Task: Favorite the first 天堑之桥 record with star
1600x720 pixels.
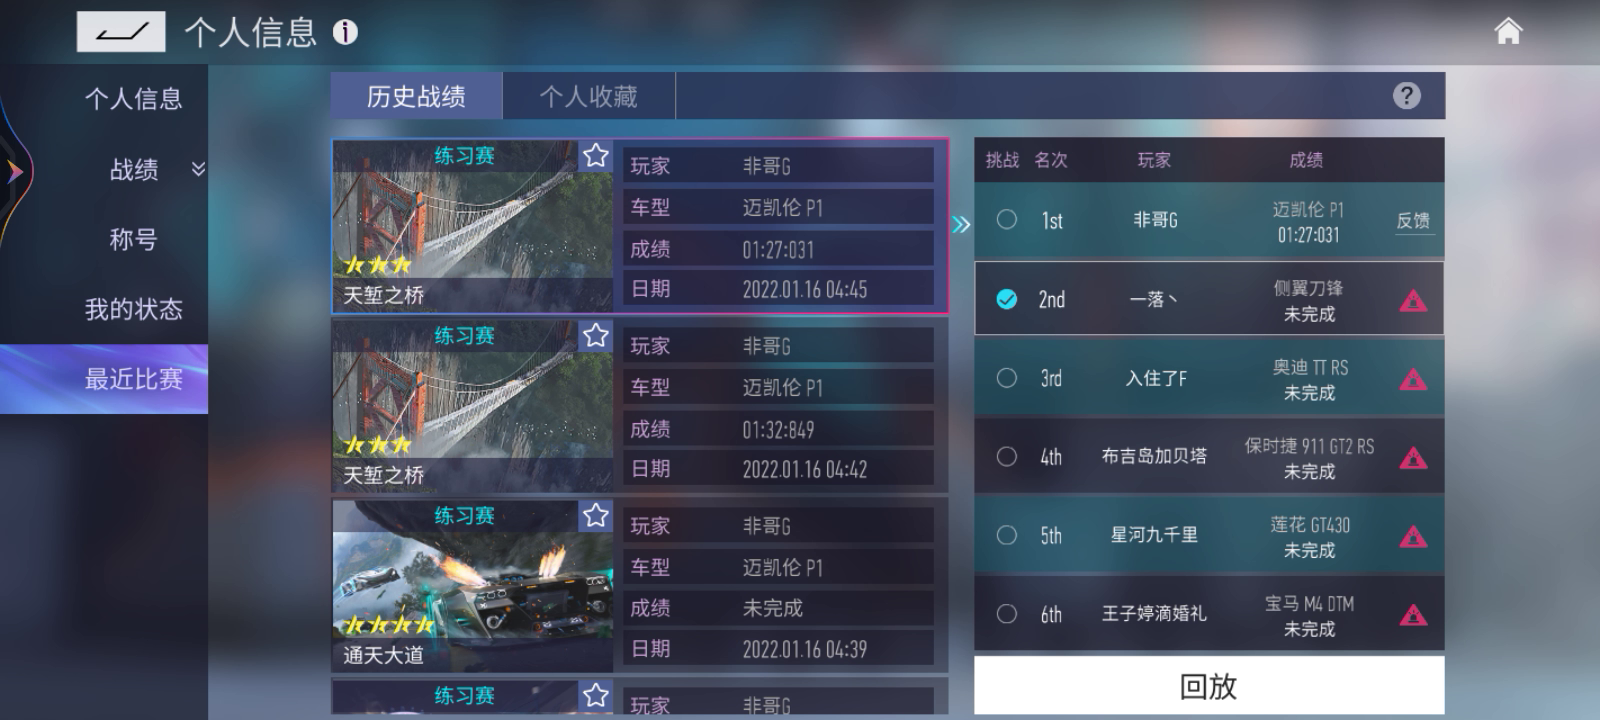Action: click(x=596, y=156)
